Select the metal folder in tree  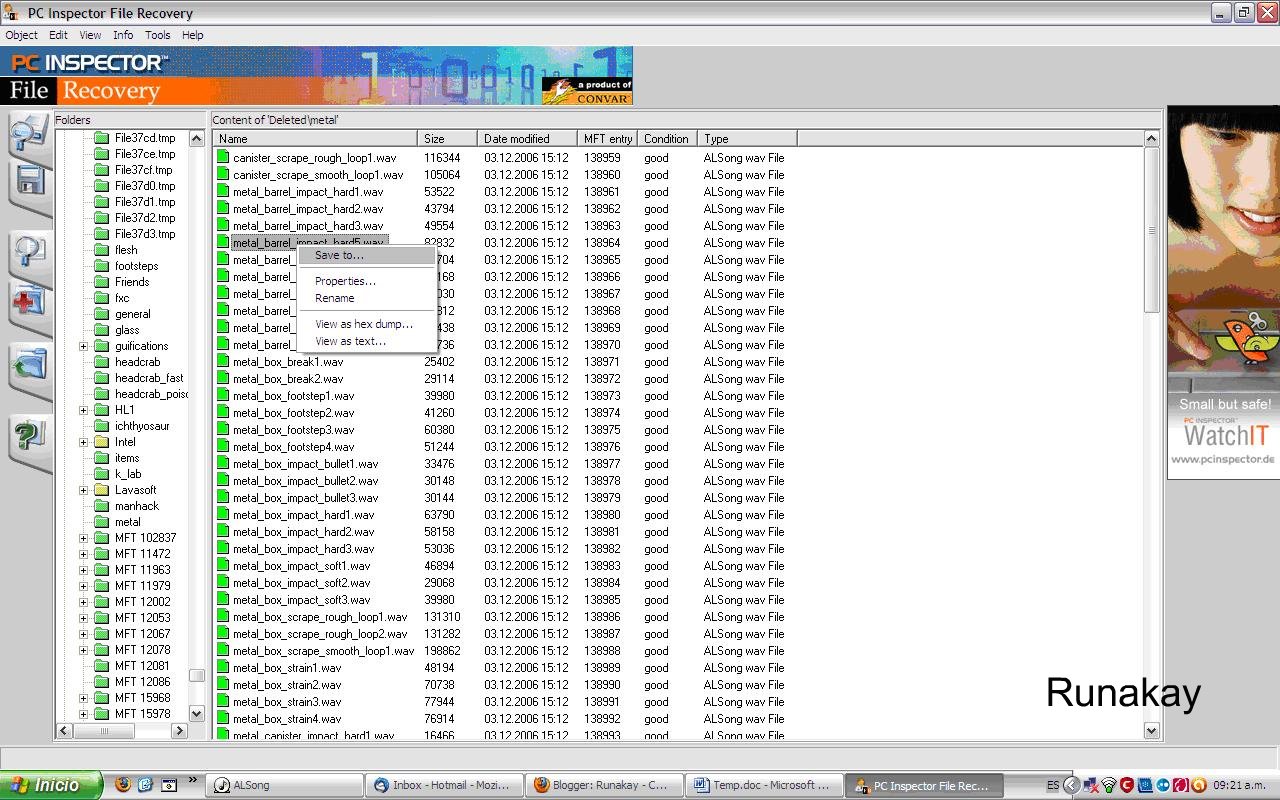click(127, 522)
